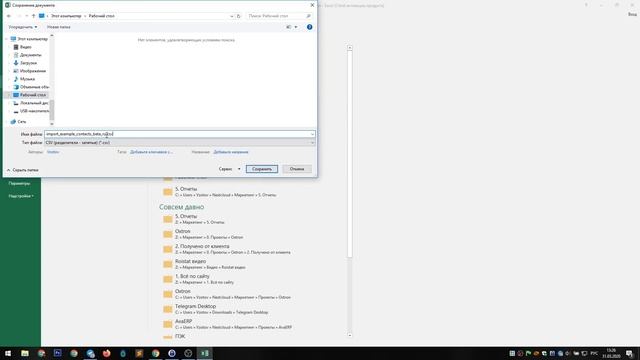Switch to Excel in the taskbar
Screen dimensions: 640x360
click(204, 353)
